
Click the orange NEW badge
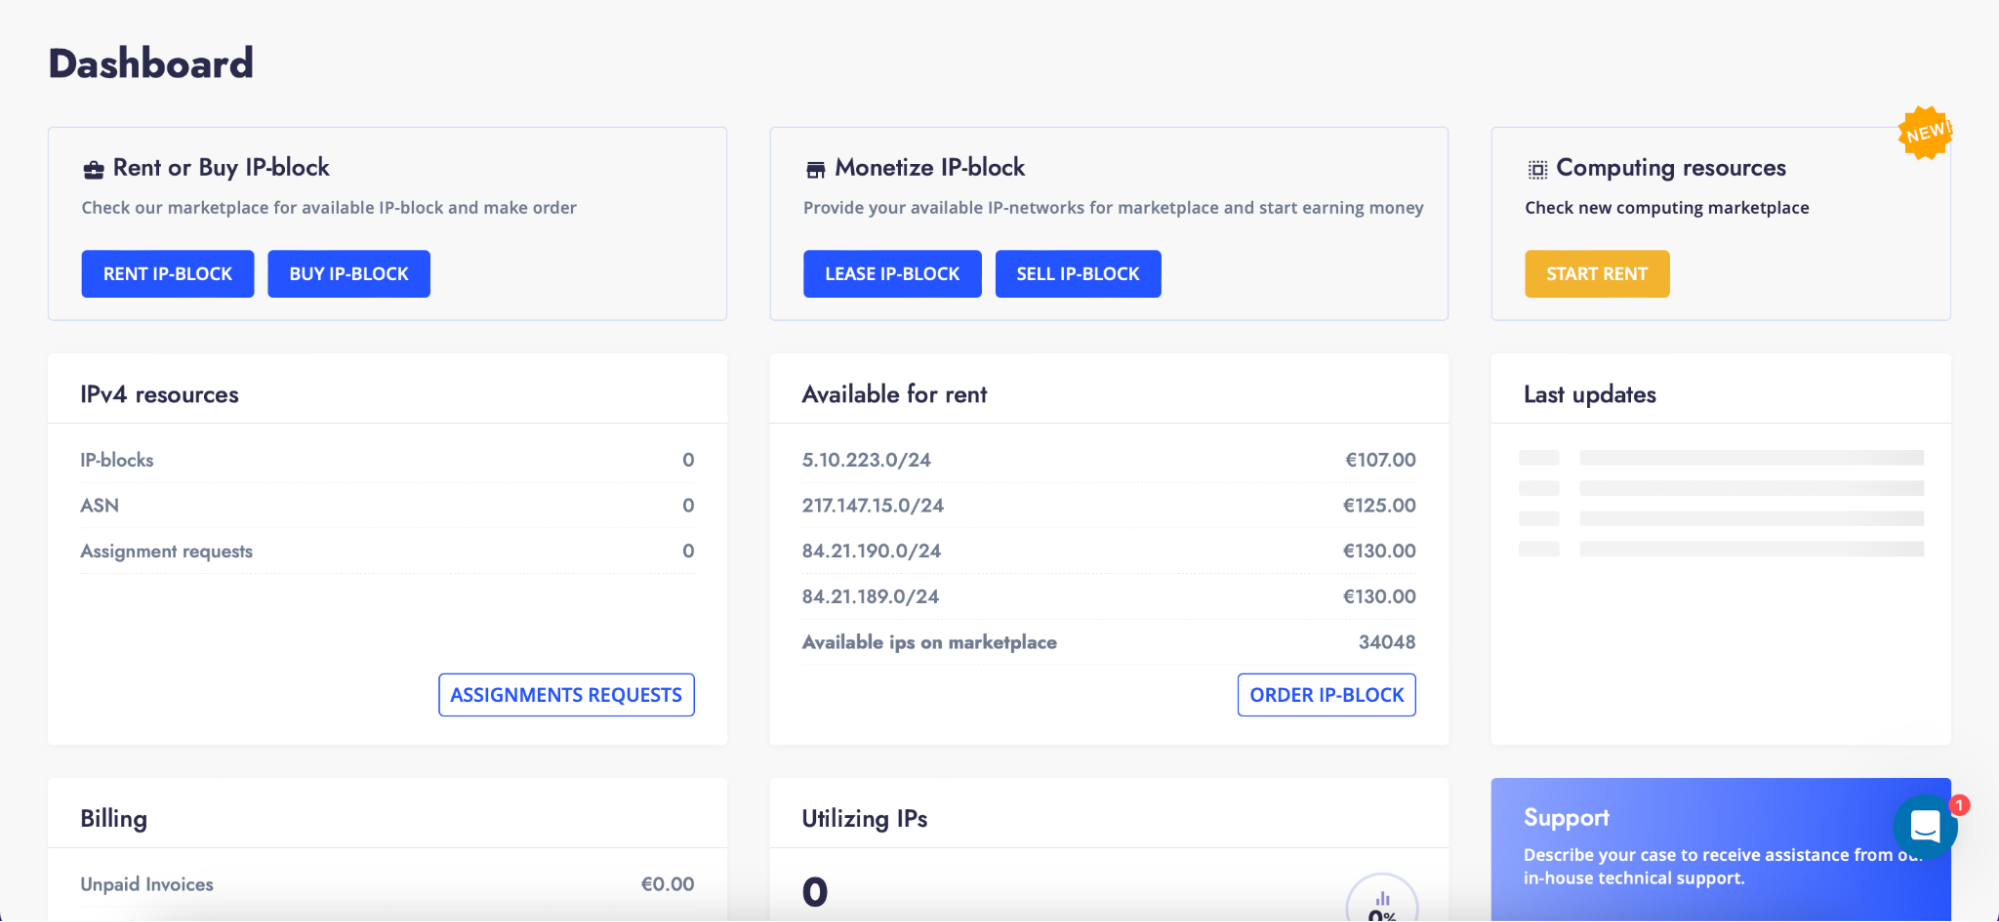point(1924,133)
